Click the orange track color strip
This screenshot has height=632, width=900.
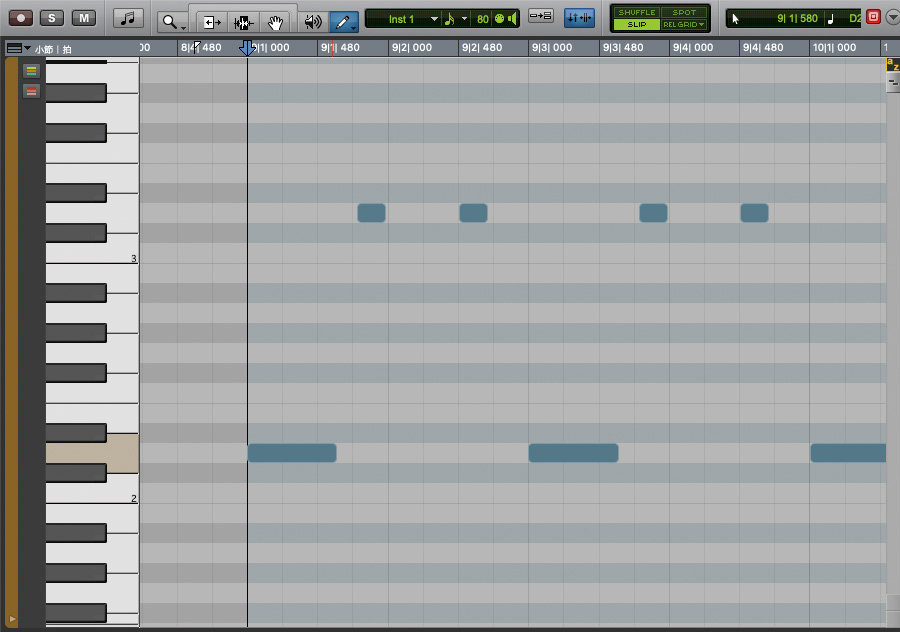[x=11, y=342]
